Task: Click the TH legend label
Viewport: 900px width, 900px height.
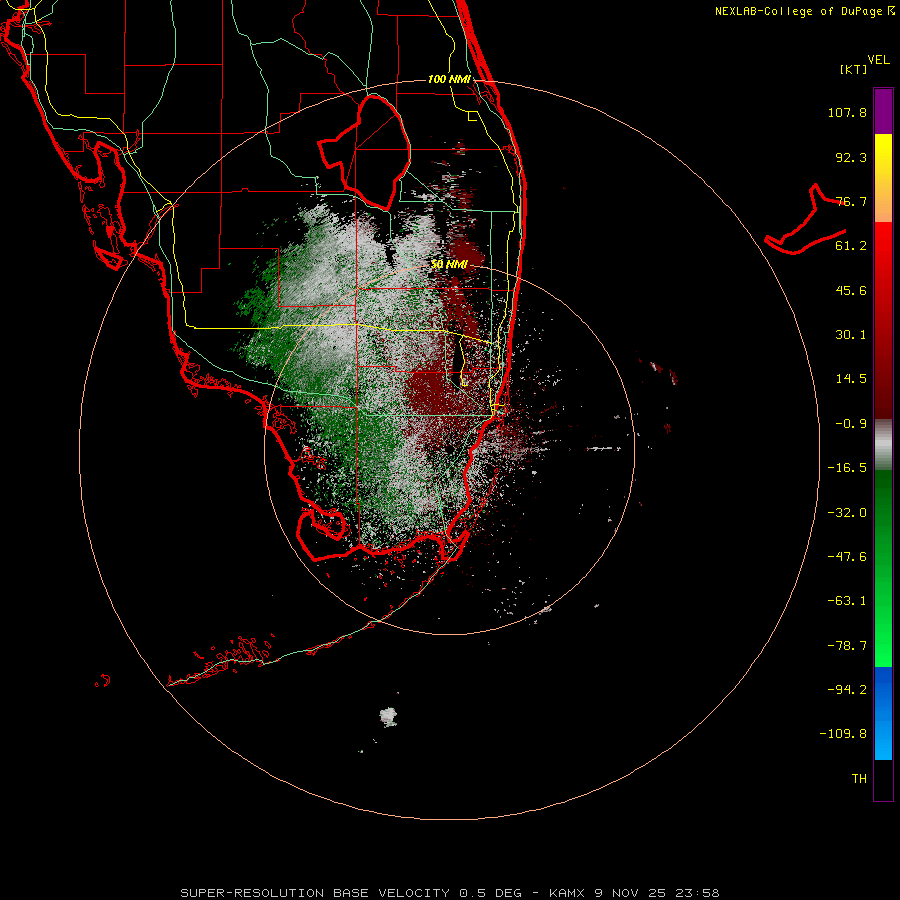Action: (859, 779)
